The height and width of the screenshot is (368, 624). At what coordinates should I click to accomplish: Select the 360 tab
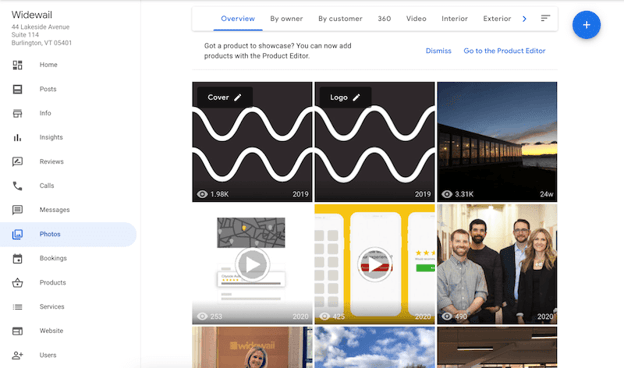point(384,19)
